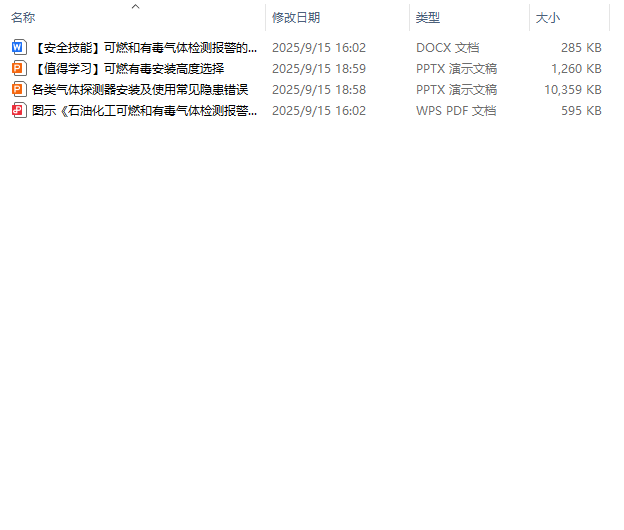Select the file 【安全技能】可燃和有毒气体检测报警

pos(145,47)
